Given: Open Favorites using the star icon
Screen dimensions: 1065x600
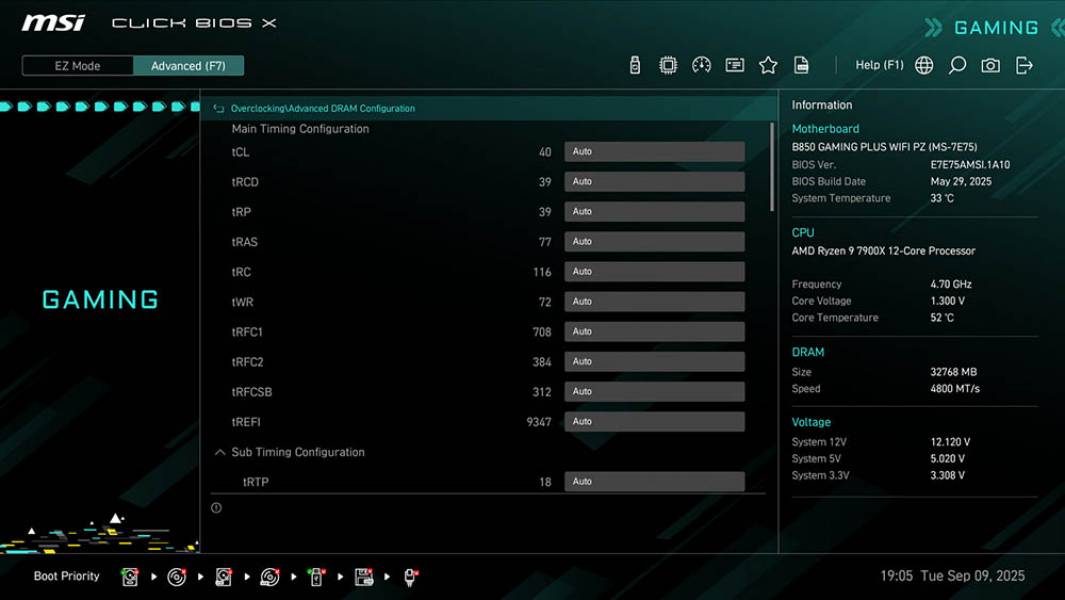Looking at the screenshot, I should click(768, 64).
